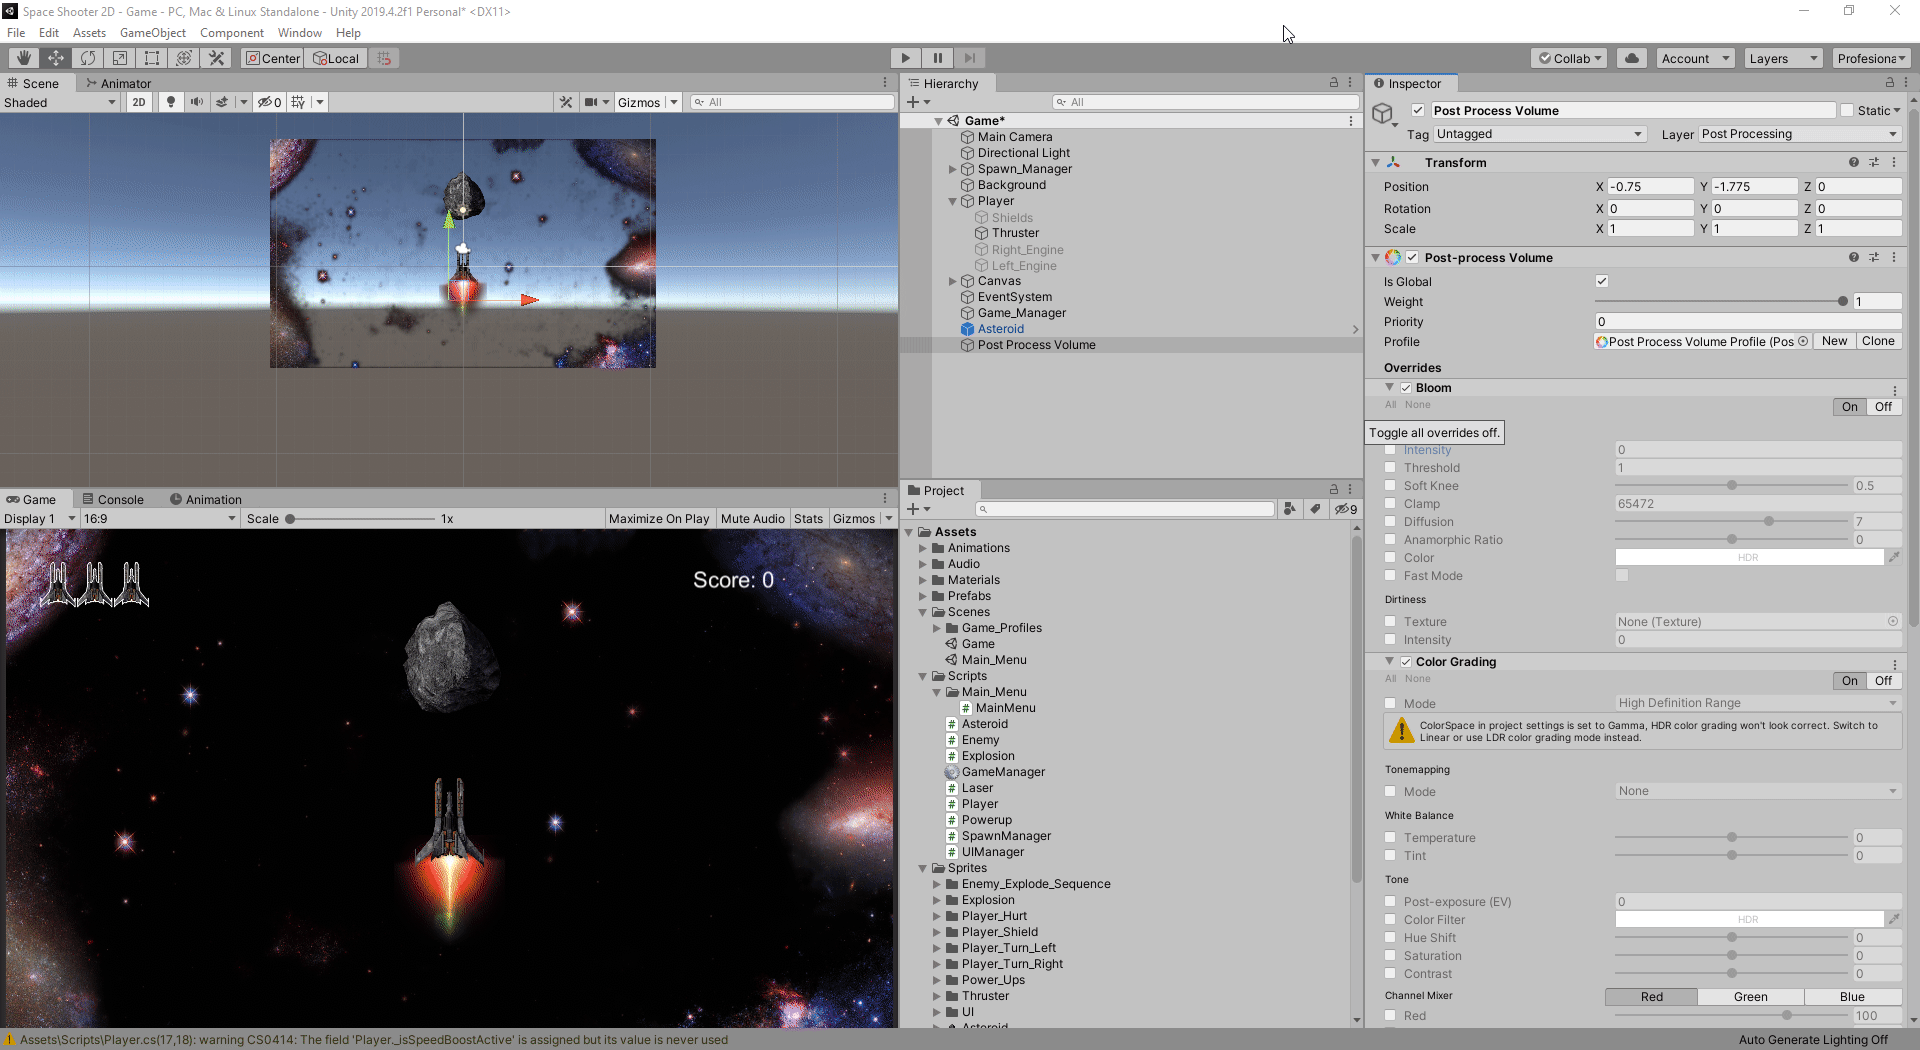Toggle Post Process Volume active checkbox
The width and height of the screenshot is (1920, 1050).
point(1418,110)
